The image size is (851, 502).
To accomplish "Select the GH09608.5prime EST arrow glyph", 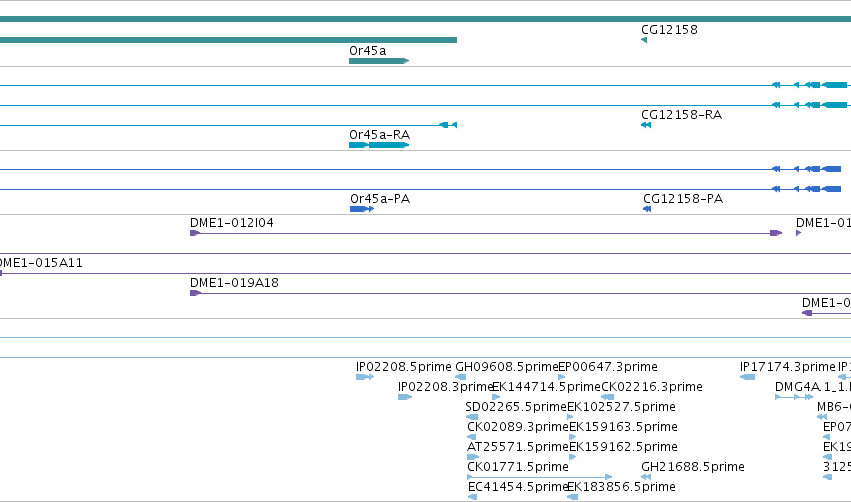I will coord(460,377).
